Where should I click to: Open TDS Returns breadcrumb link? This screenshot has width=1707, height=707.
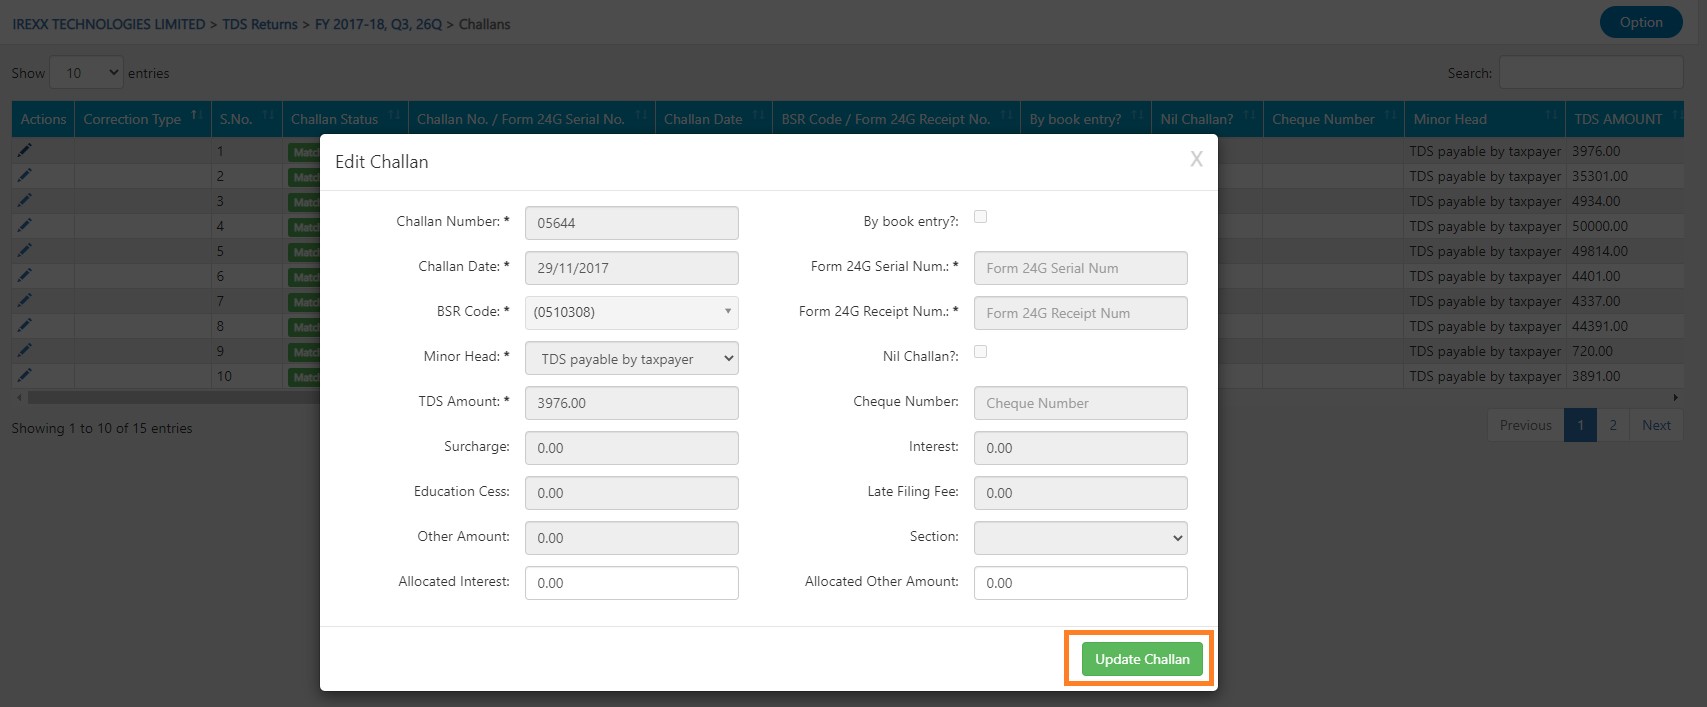pos(260,24)
